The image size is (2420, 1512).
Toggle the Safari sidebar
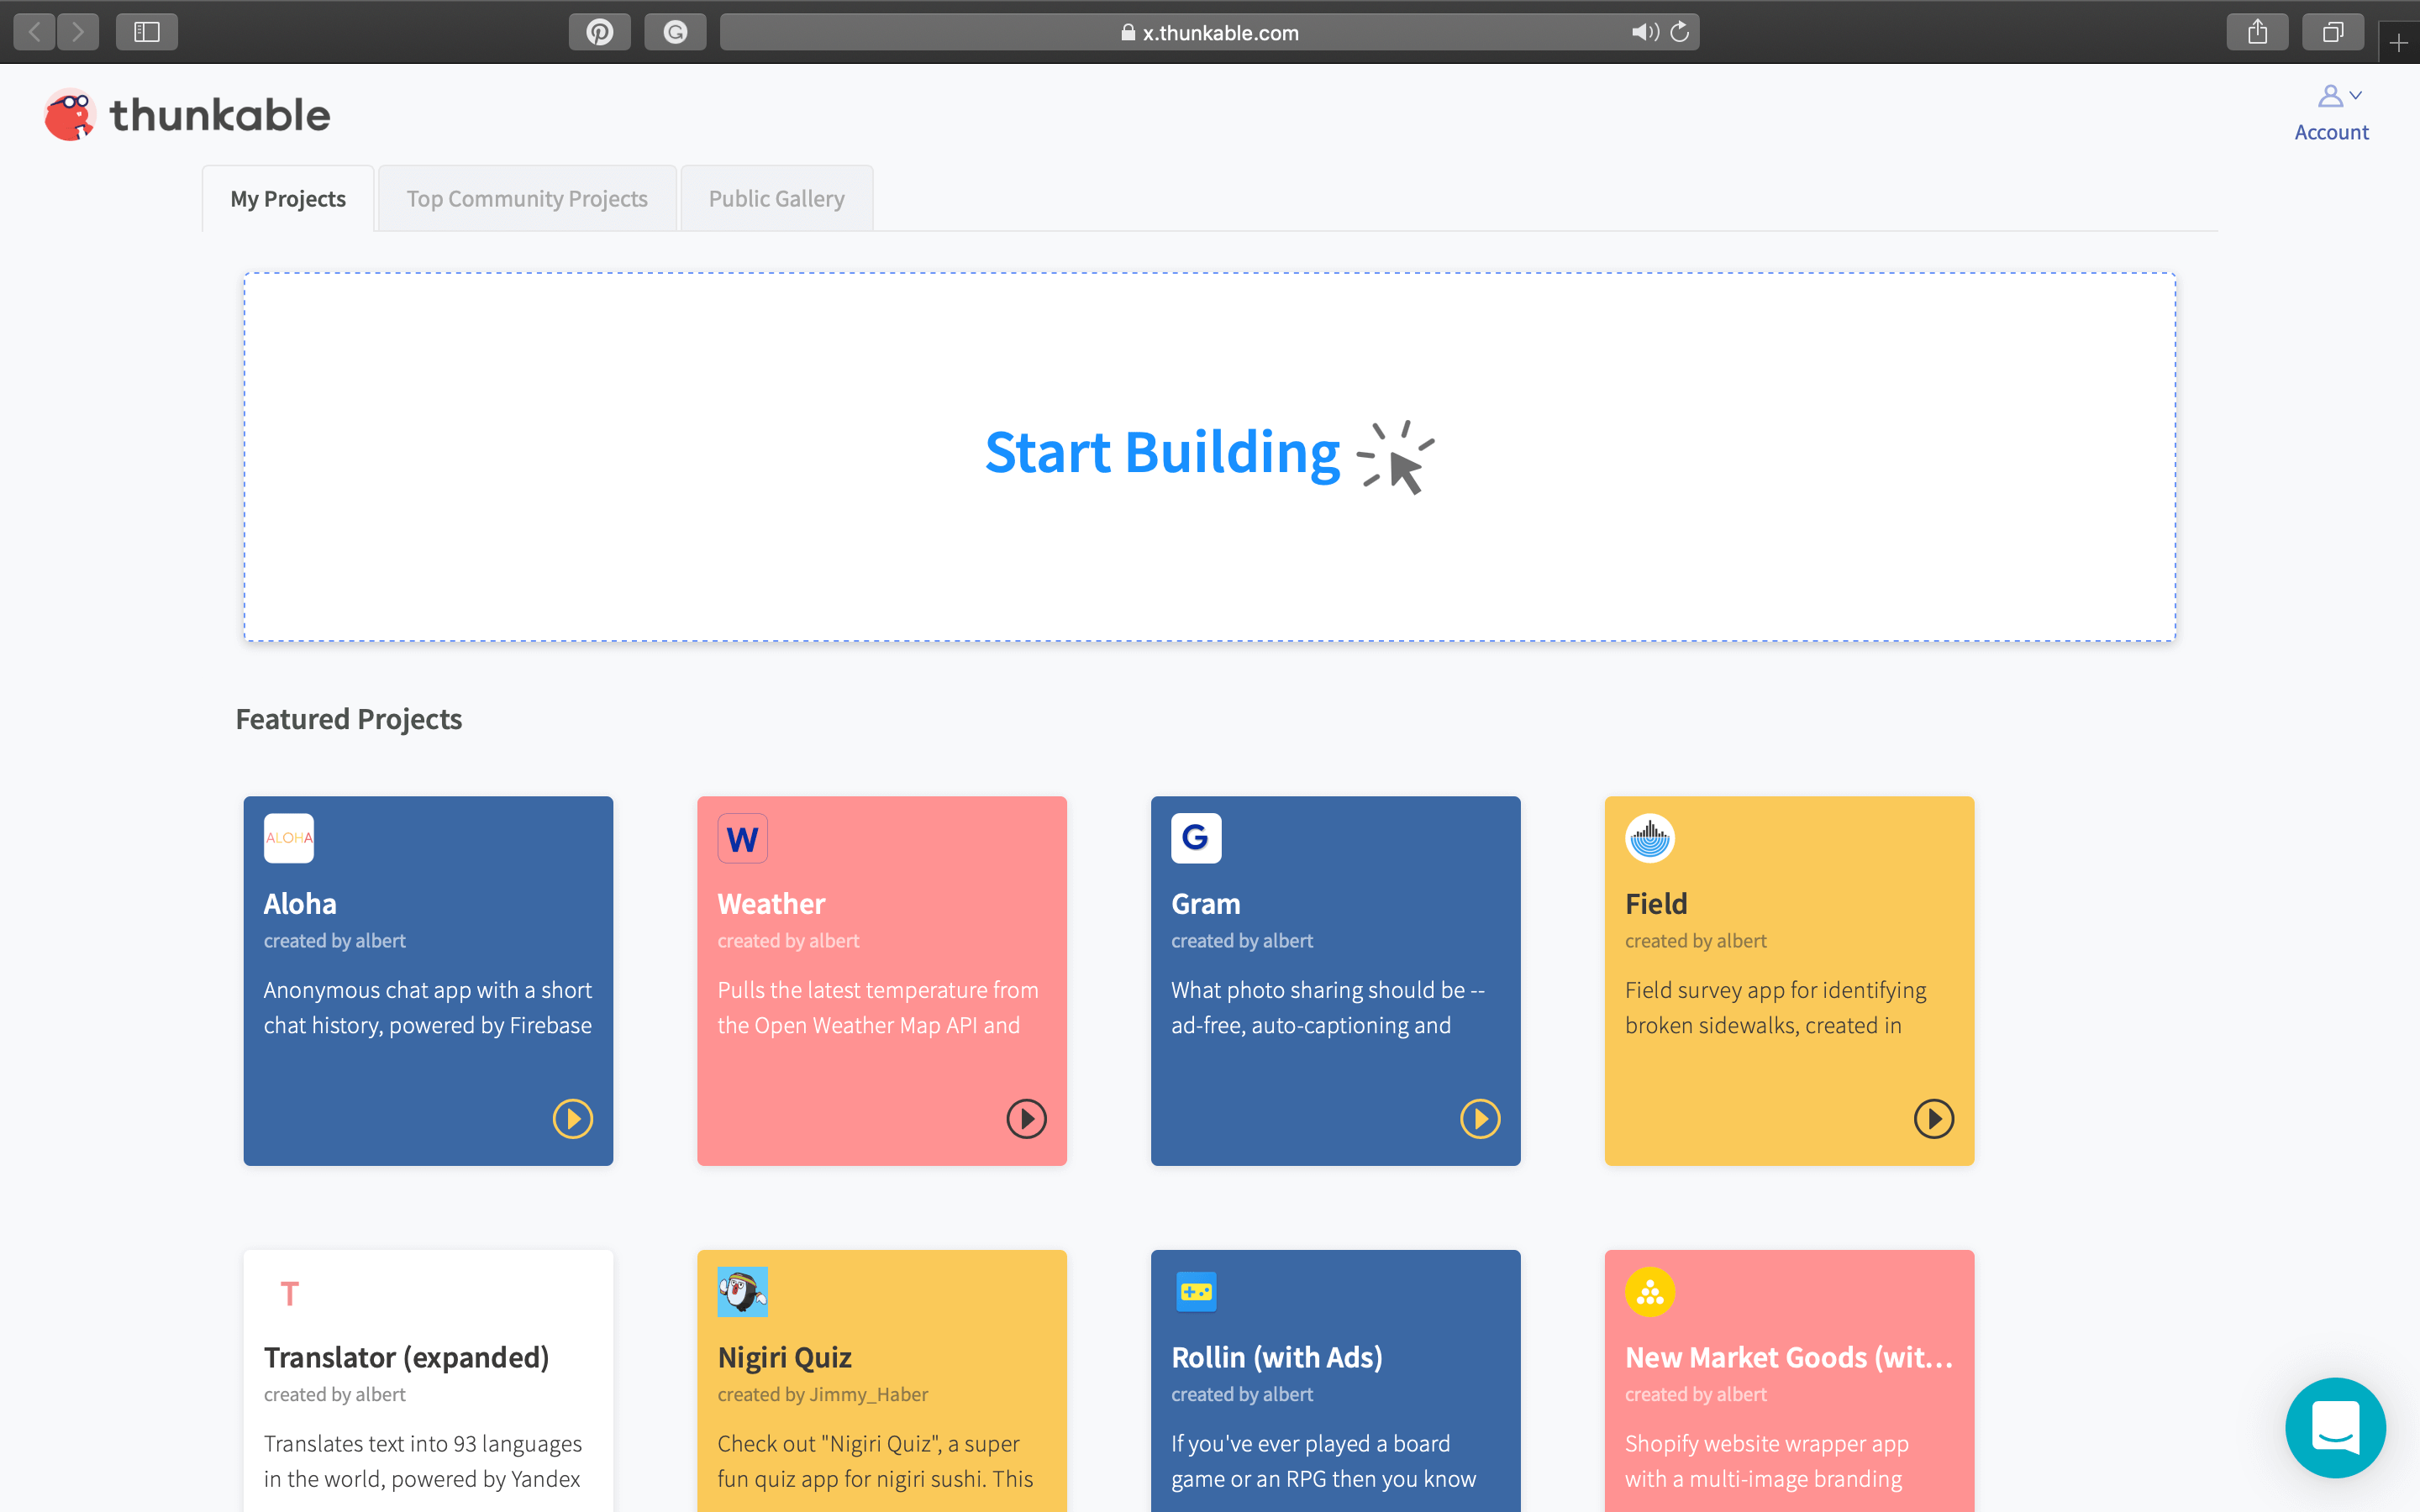(147, 32)
